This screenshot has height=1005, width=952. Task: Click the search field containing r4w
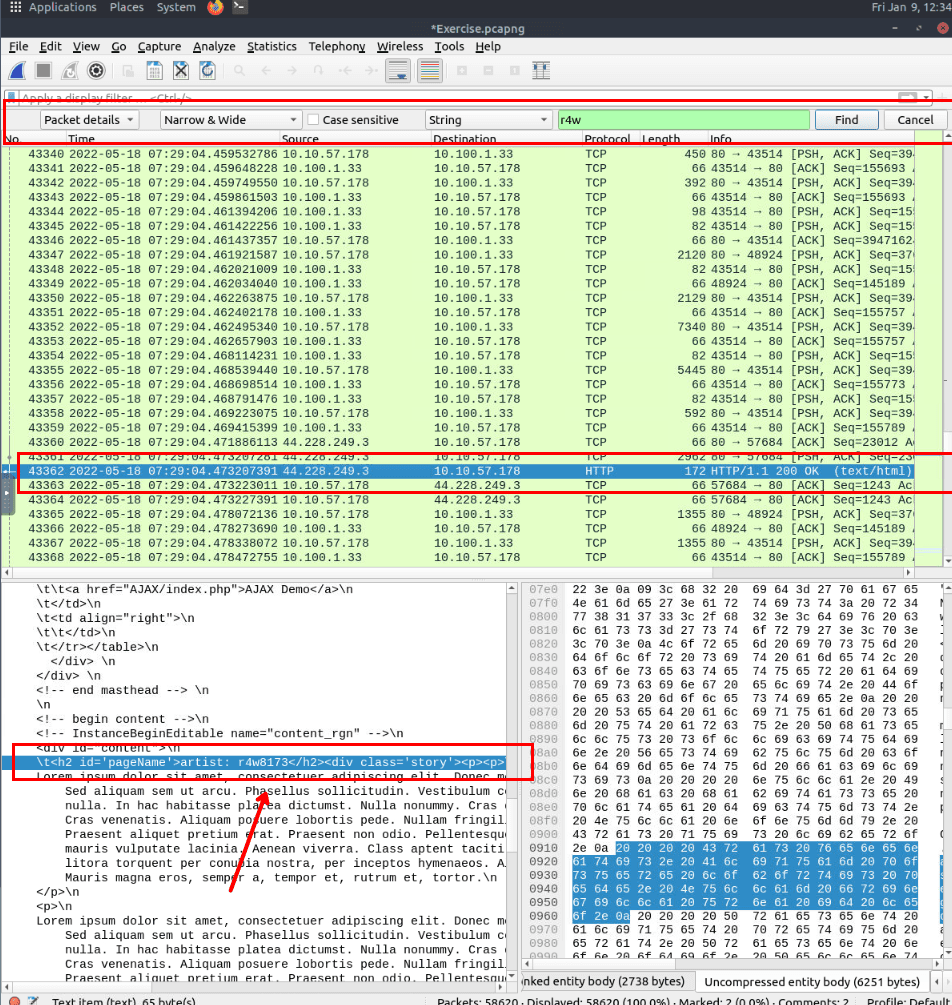click(x=682, y=120)
